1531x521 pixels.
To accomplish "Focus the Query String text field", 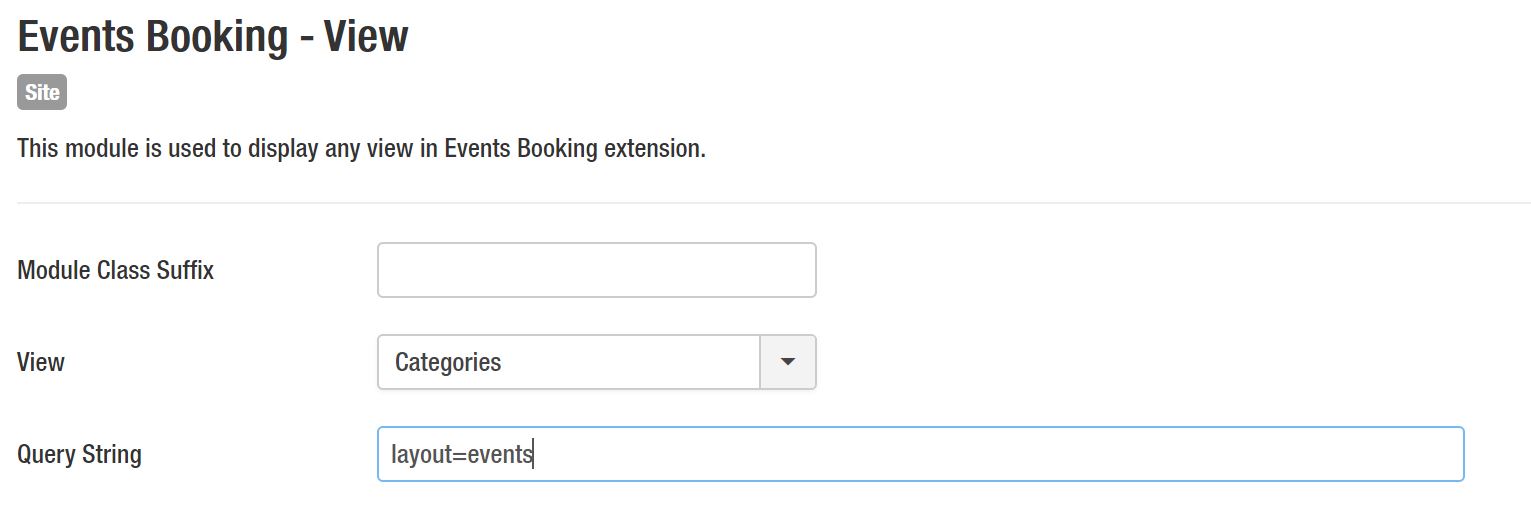I will [x=920, y=454].
